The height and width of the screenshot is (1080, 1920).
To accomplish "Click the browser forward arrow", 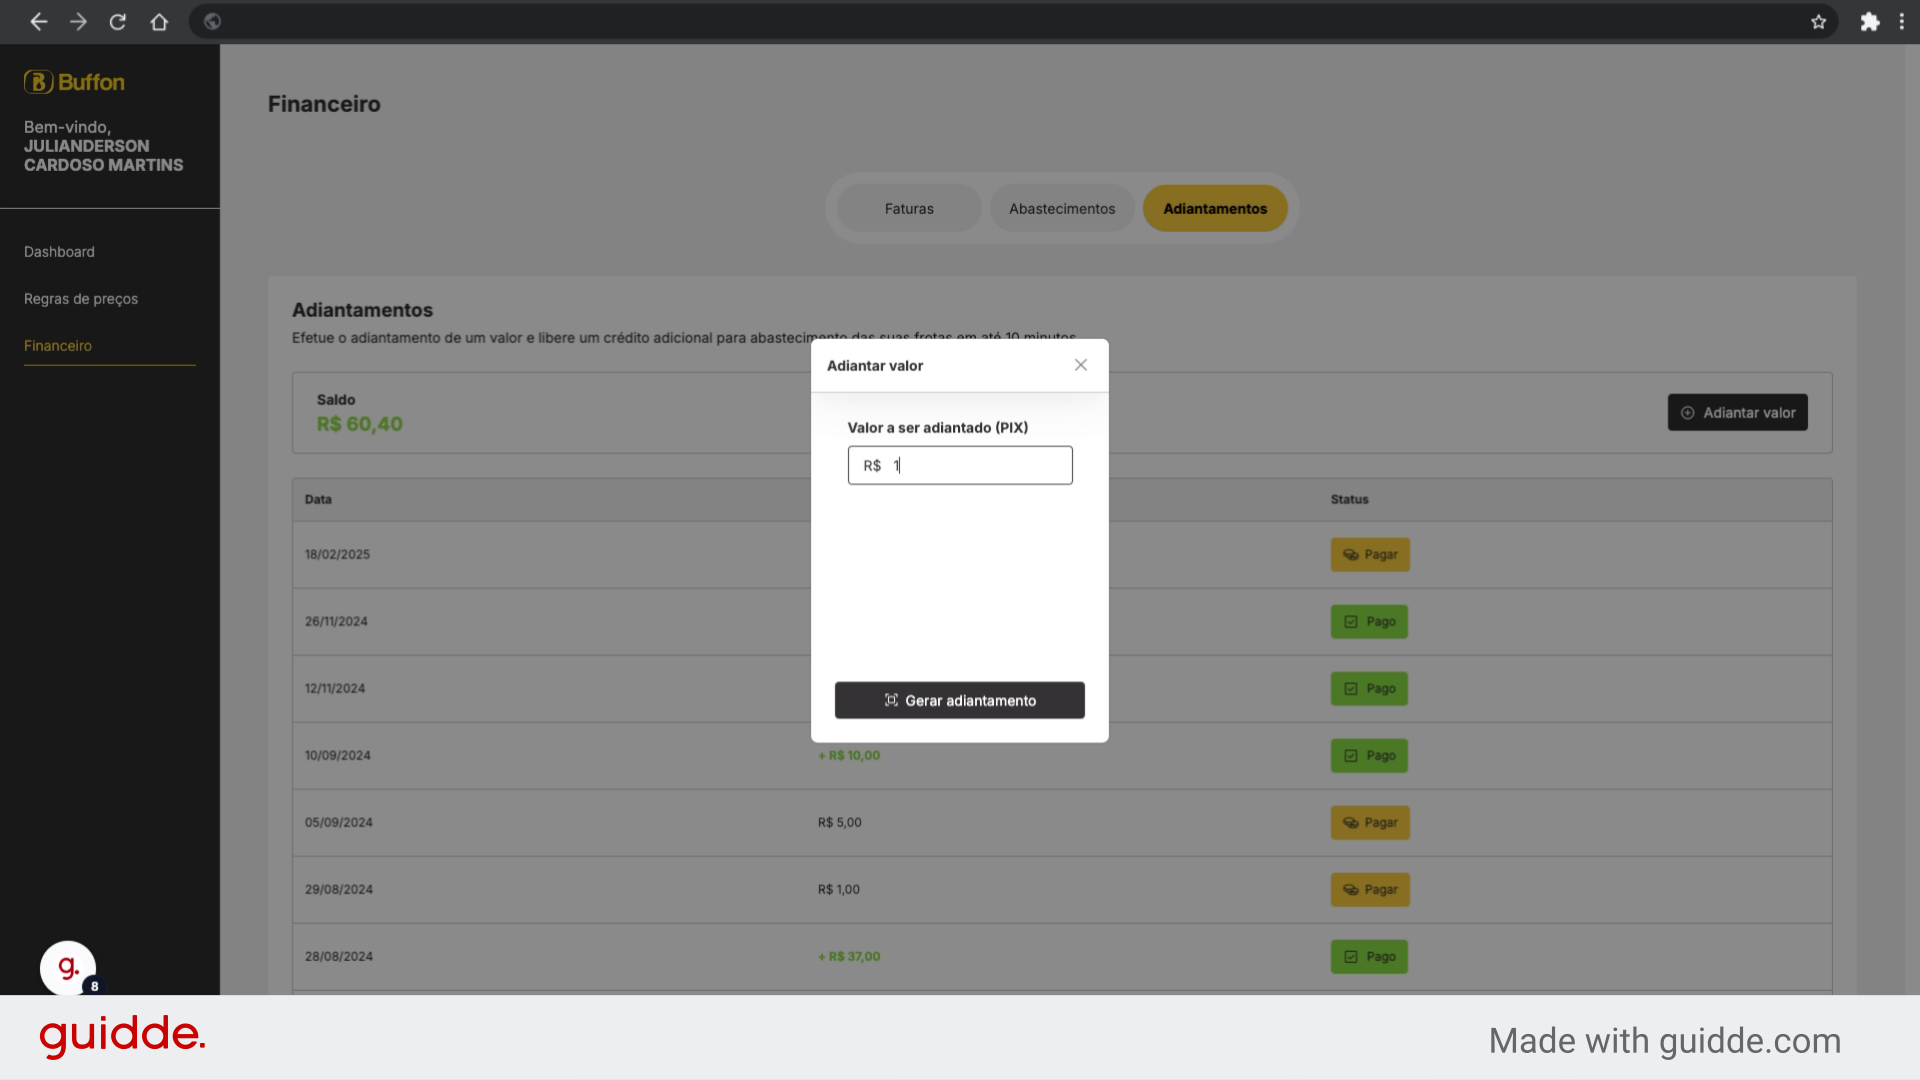I will pos(78,21).
